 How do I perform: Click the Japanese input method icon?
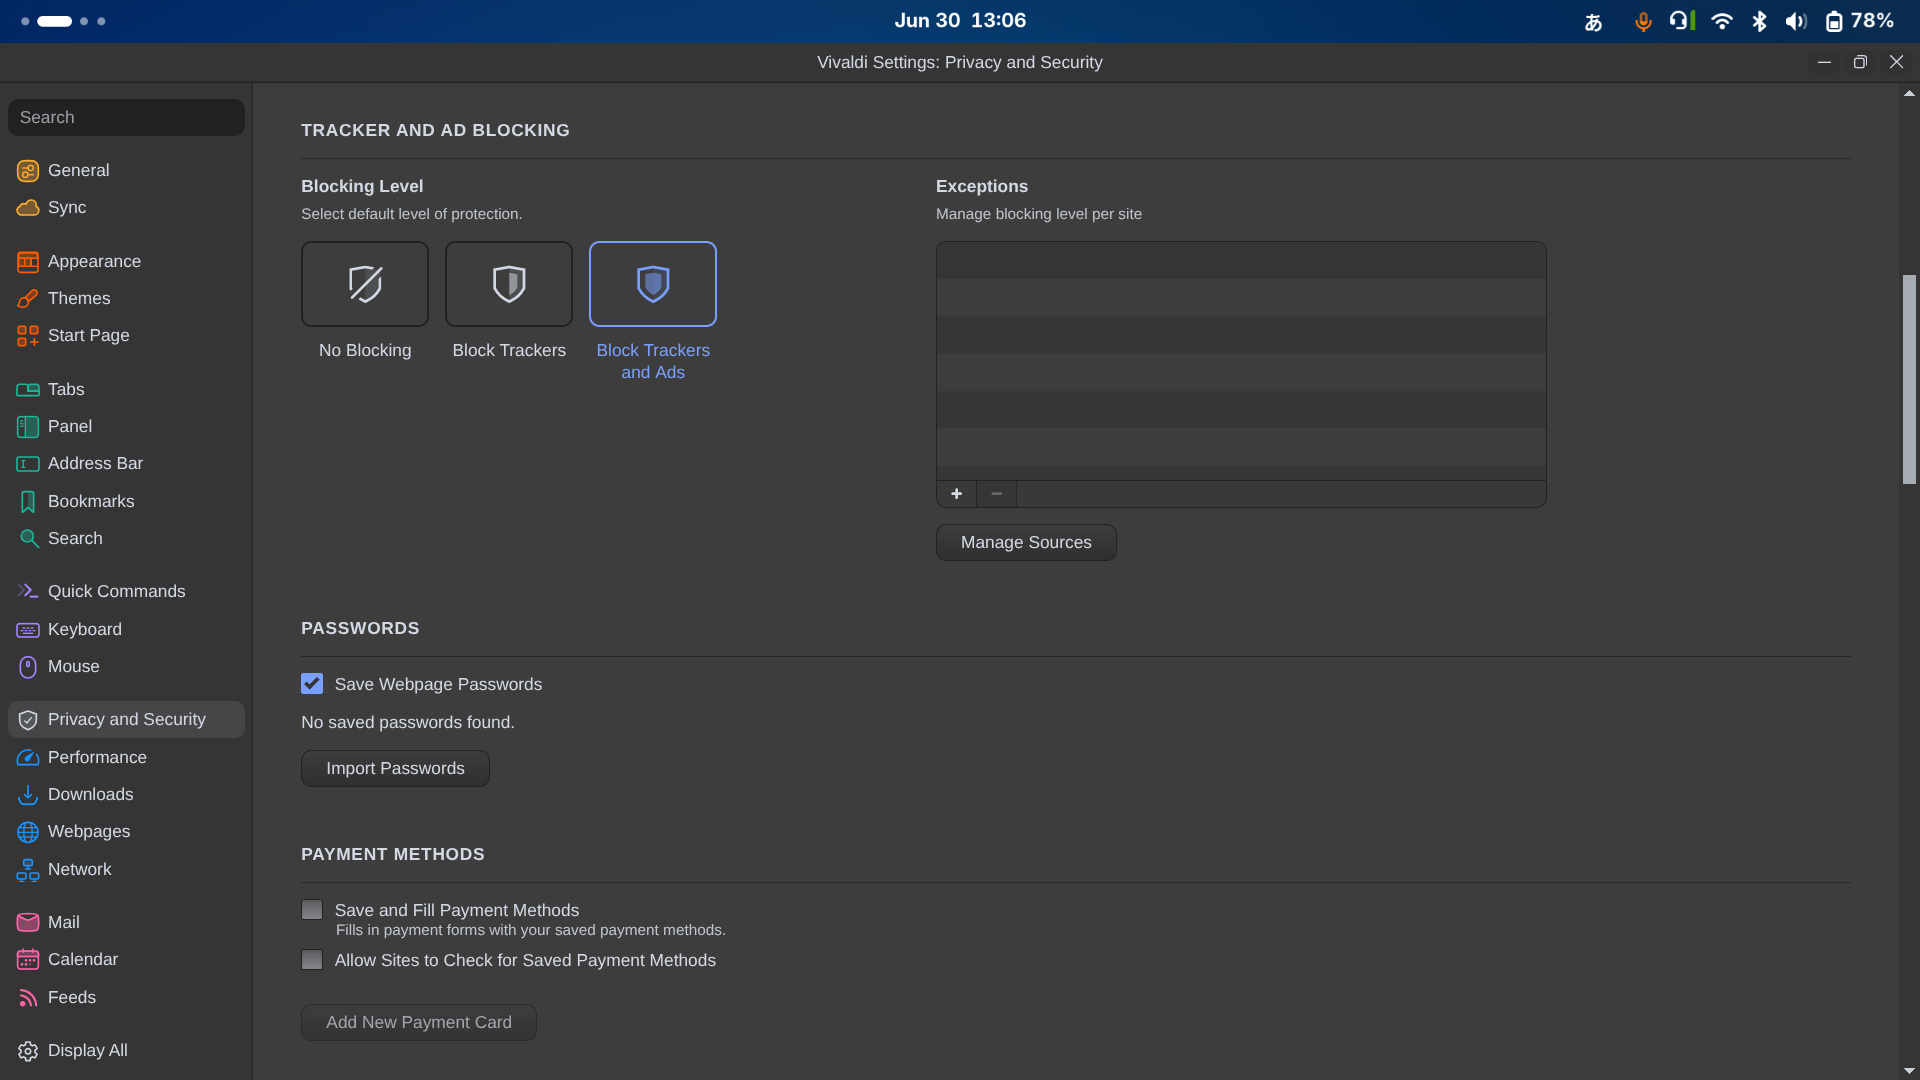click(x=1594, y=22)
